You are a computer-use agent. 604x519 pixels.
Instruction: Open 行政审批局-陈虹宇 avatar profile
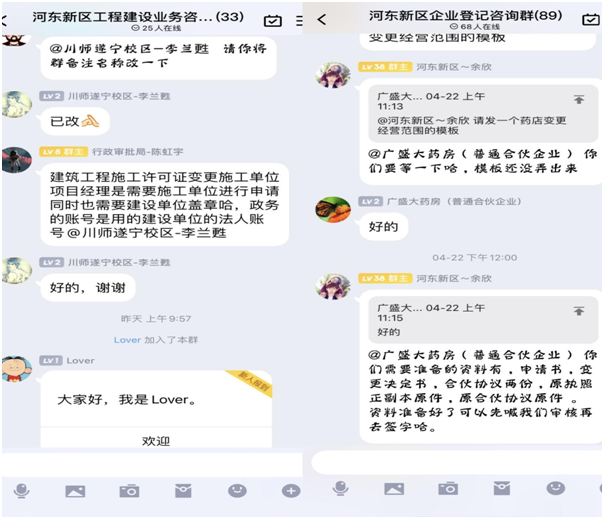point(17,160)
